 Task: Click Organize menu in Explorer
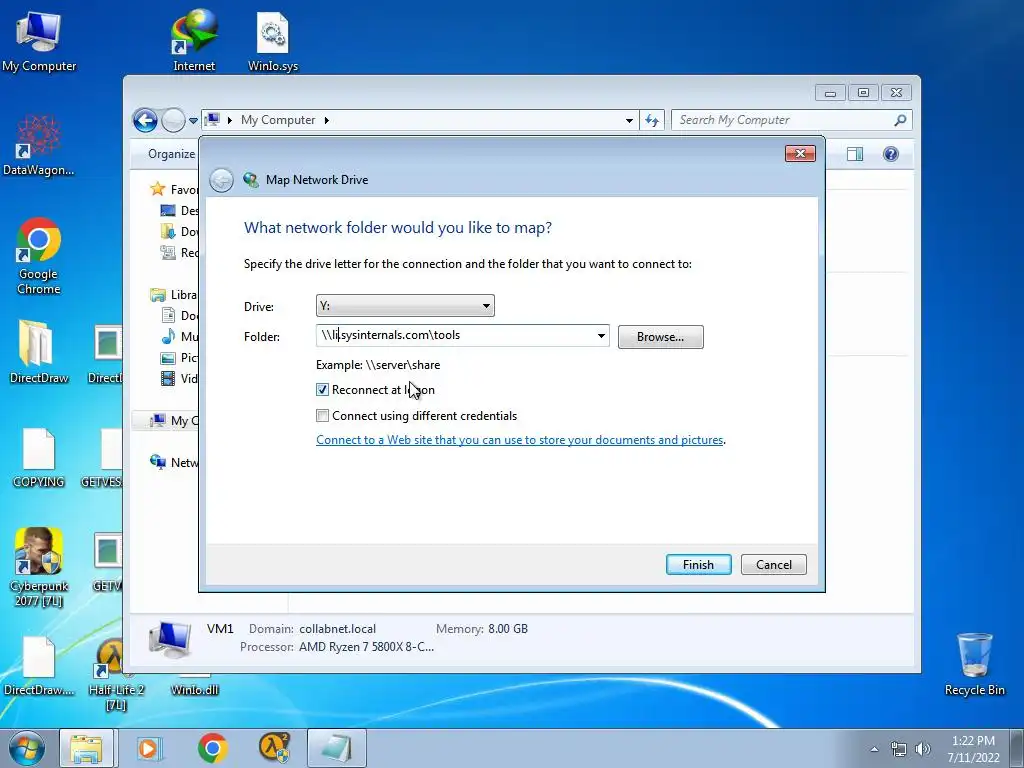[x=171, y=154]
